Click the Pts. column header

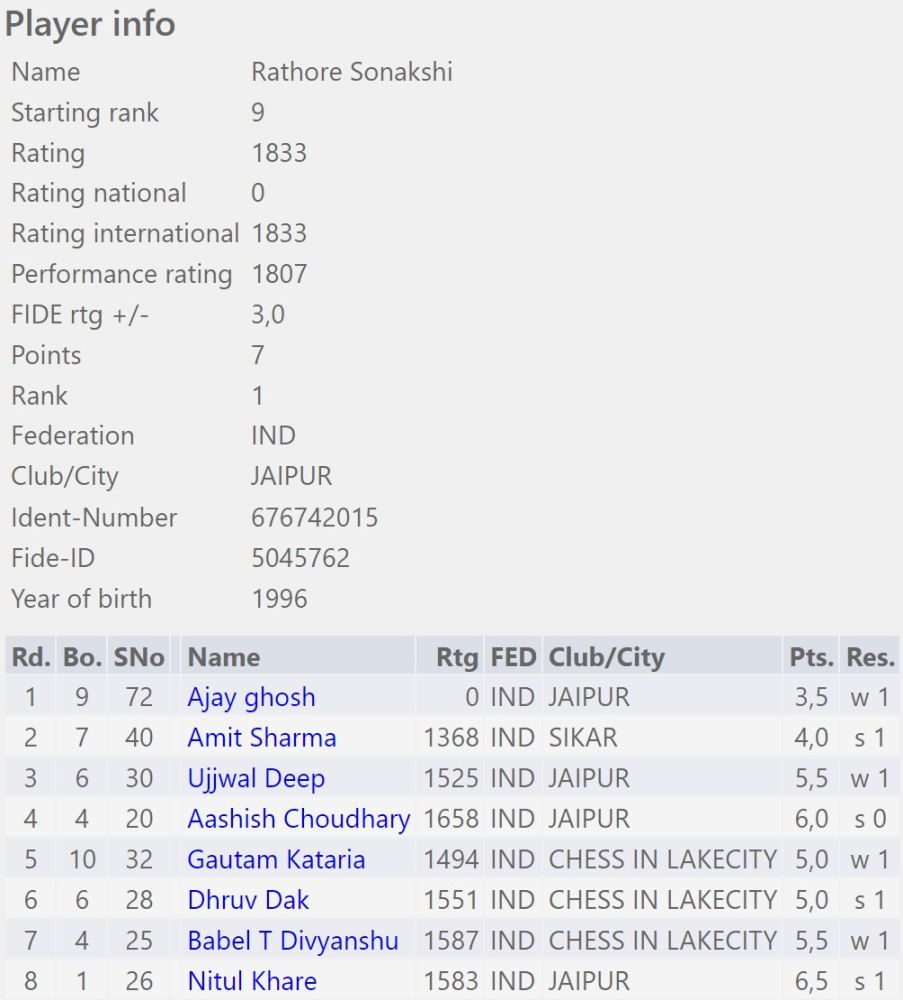click(811, 657)
